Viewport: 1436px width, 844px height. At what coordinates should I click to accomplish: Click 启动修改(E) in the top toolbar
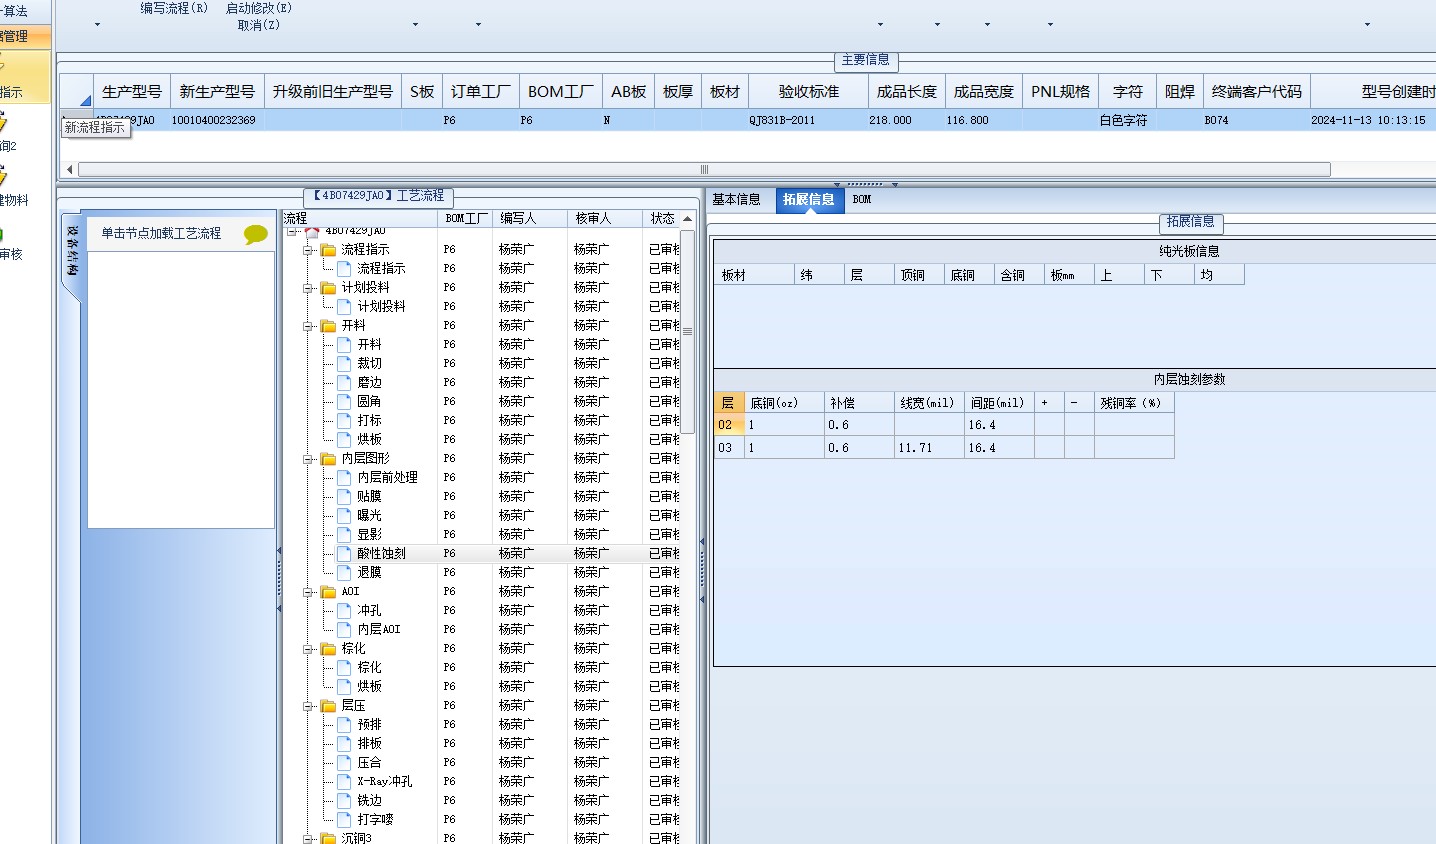tap(258, 8)
